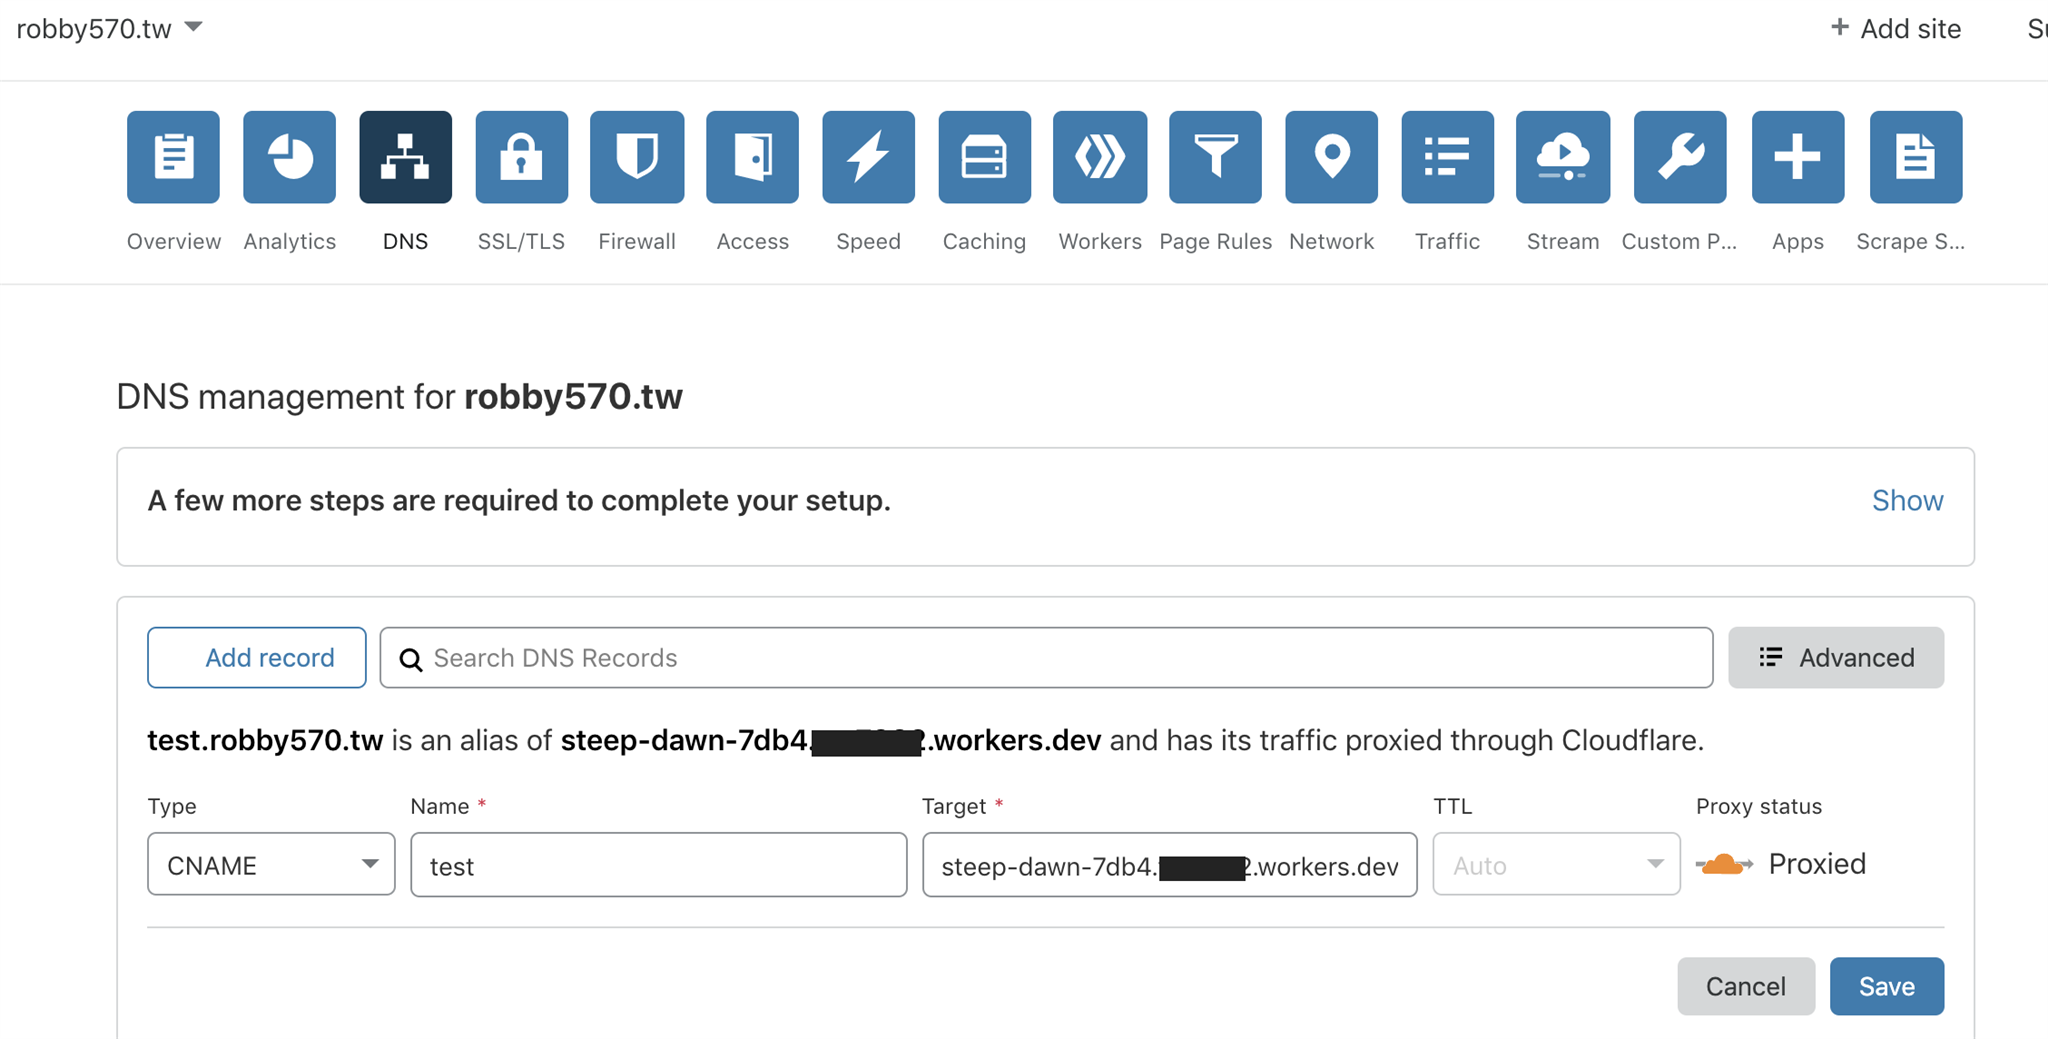Click the bold test.robby570.tw alias text
2048x1039 pixels.
click(265, 740)
